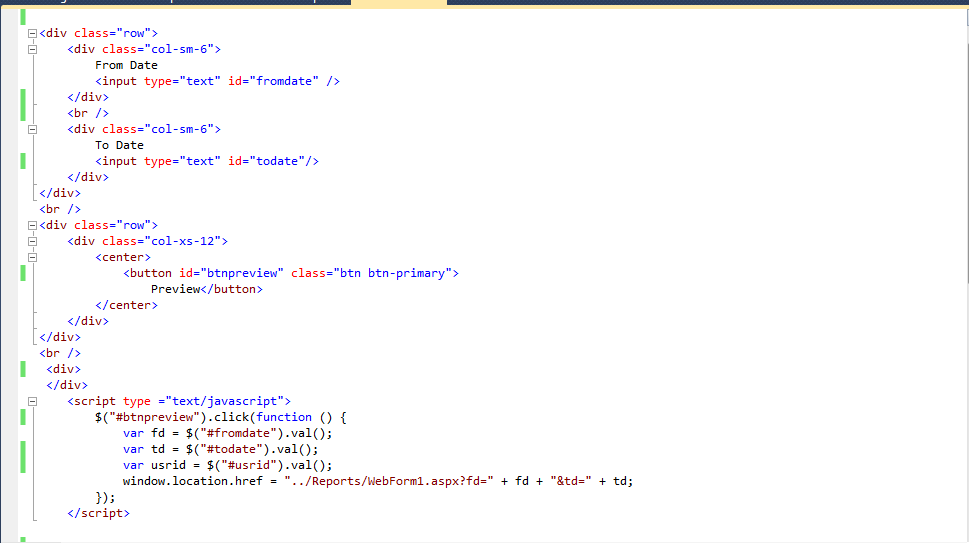Click the Preview</button> text line
The image size is (969, 543).
(x=206, y=289)
